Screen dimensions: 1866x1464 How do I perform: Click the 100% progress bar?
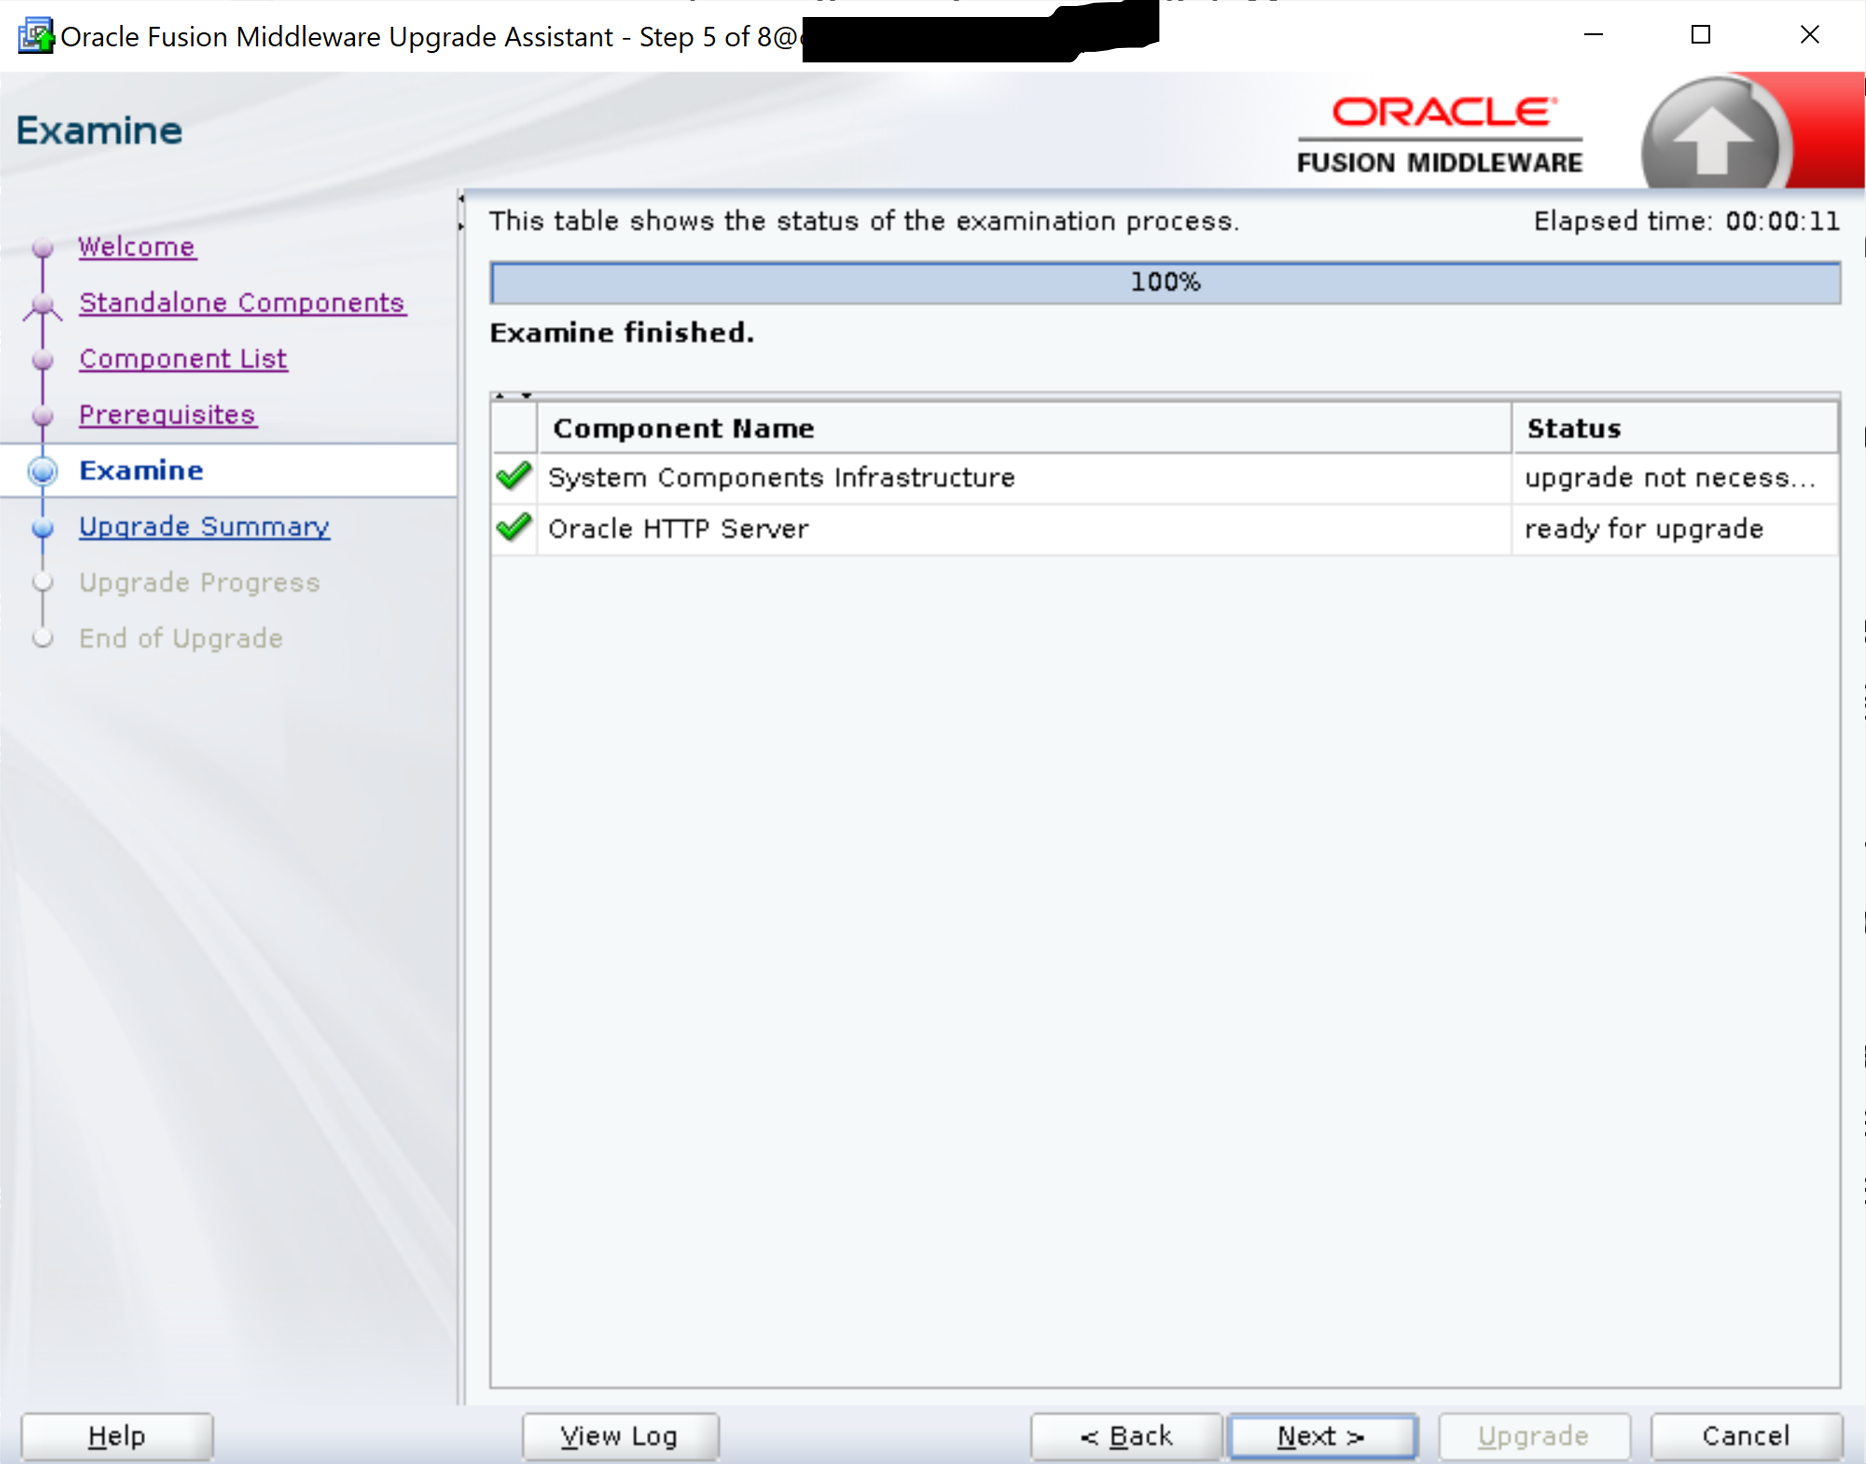click(x=1164, y=282)
